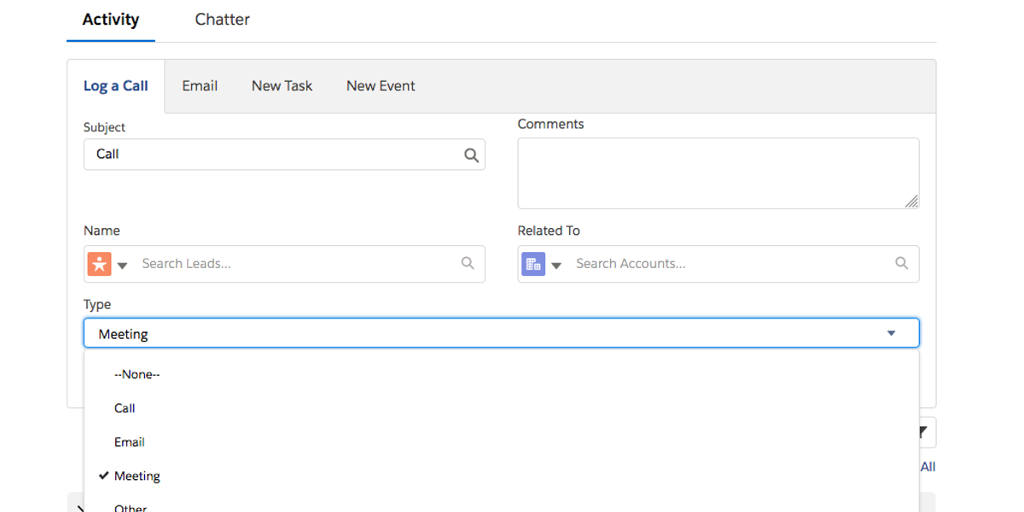Switch to the New Event tab
The width and height of the screenshot is (1024, 512).
coord(380,86)
